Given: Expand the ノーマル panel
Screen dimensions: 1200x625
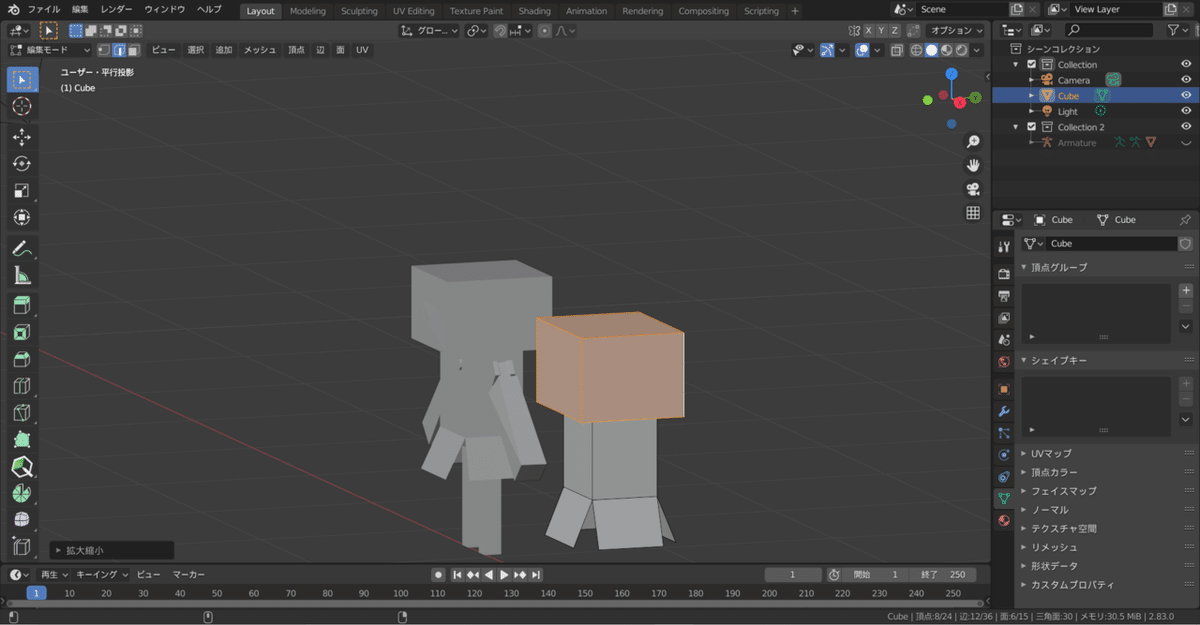Looking at the screenshot, I should 1024,510.
